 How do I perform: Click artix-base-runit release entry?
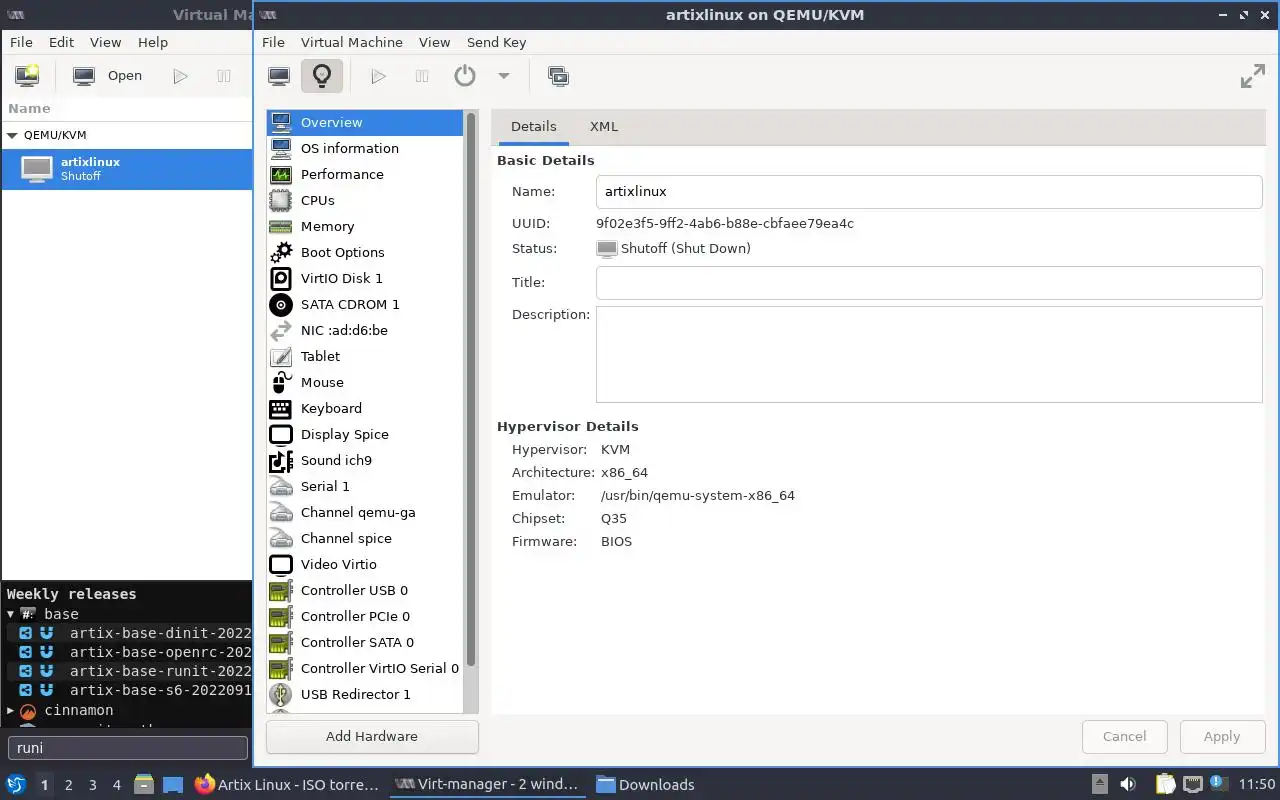(x=160, y=671)
